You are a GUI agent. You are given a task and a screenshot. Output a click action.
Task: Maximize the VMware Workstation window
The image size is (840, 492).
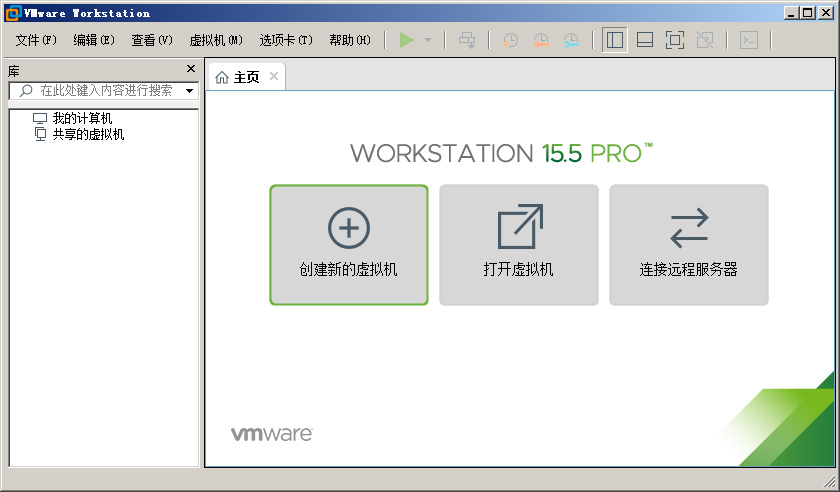tap(808, 13)
